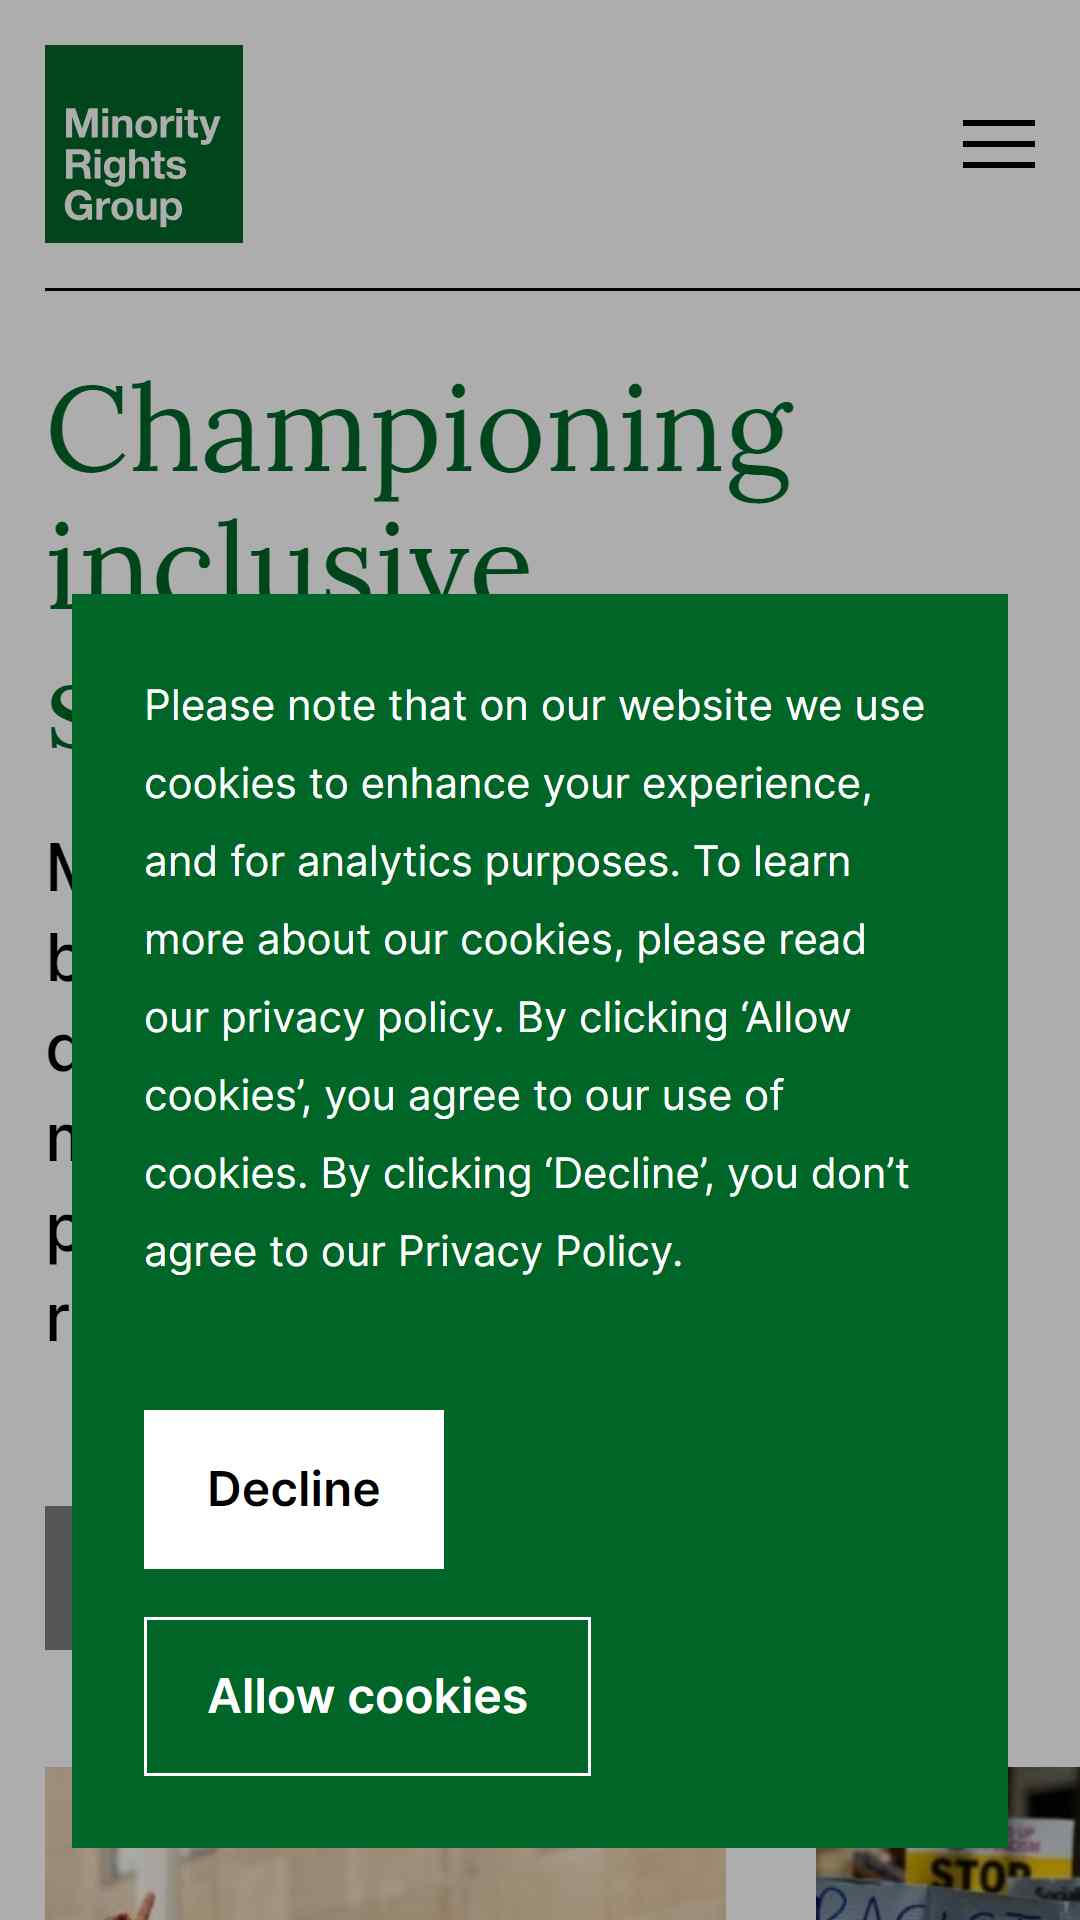Click the Minority Rights Group logo

[x=144, y=144]
